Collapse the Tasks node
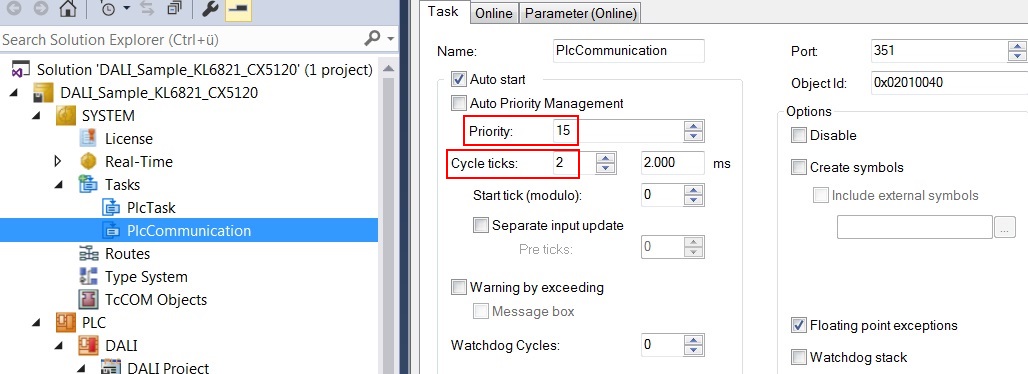The height and width of the screenshot is (374, 1028). 58,185
